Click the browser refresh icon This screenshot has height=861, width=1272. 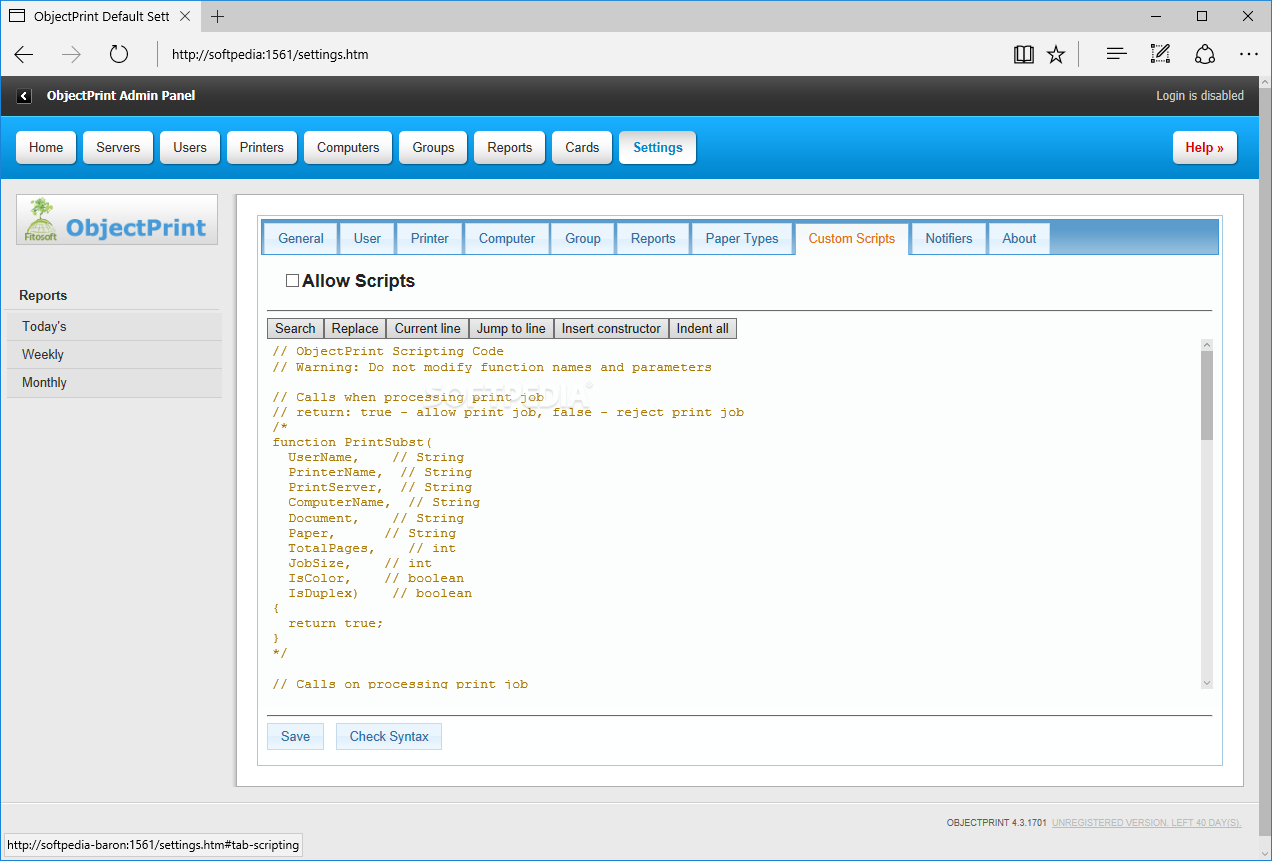(x=119, y=54)
